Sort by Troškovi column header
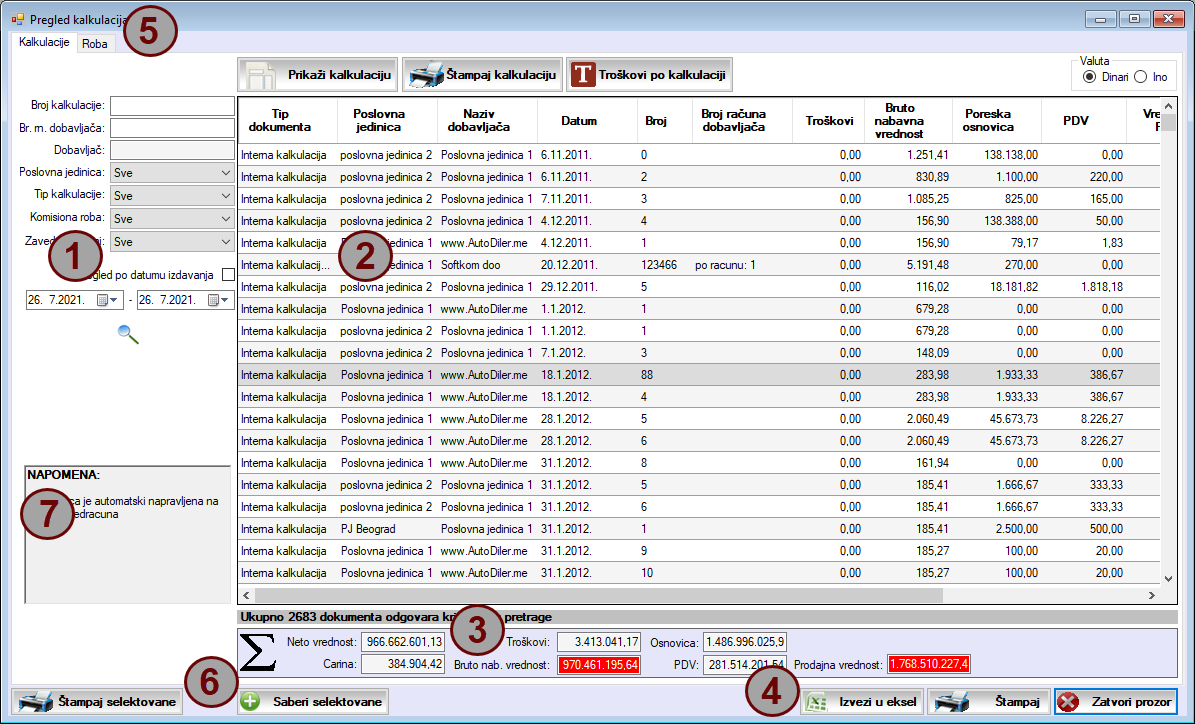This screenshot has width=1195, height=724. point(828,120)
